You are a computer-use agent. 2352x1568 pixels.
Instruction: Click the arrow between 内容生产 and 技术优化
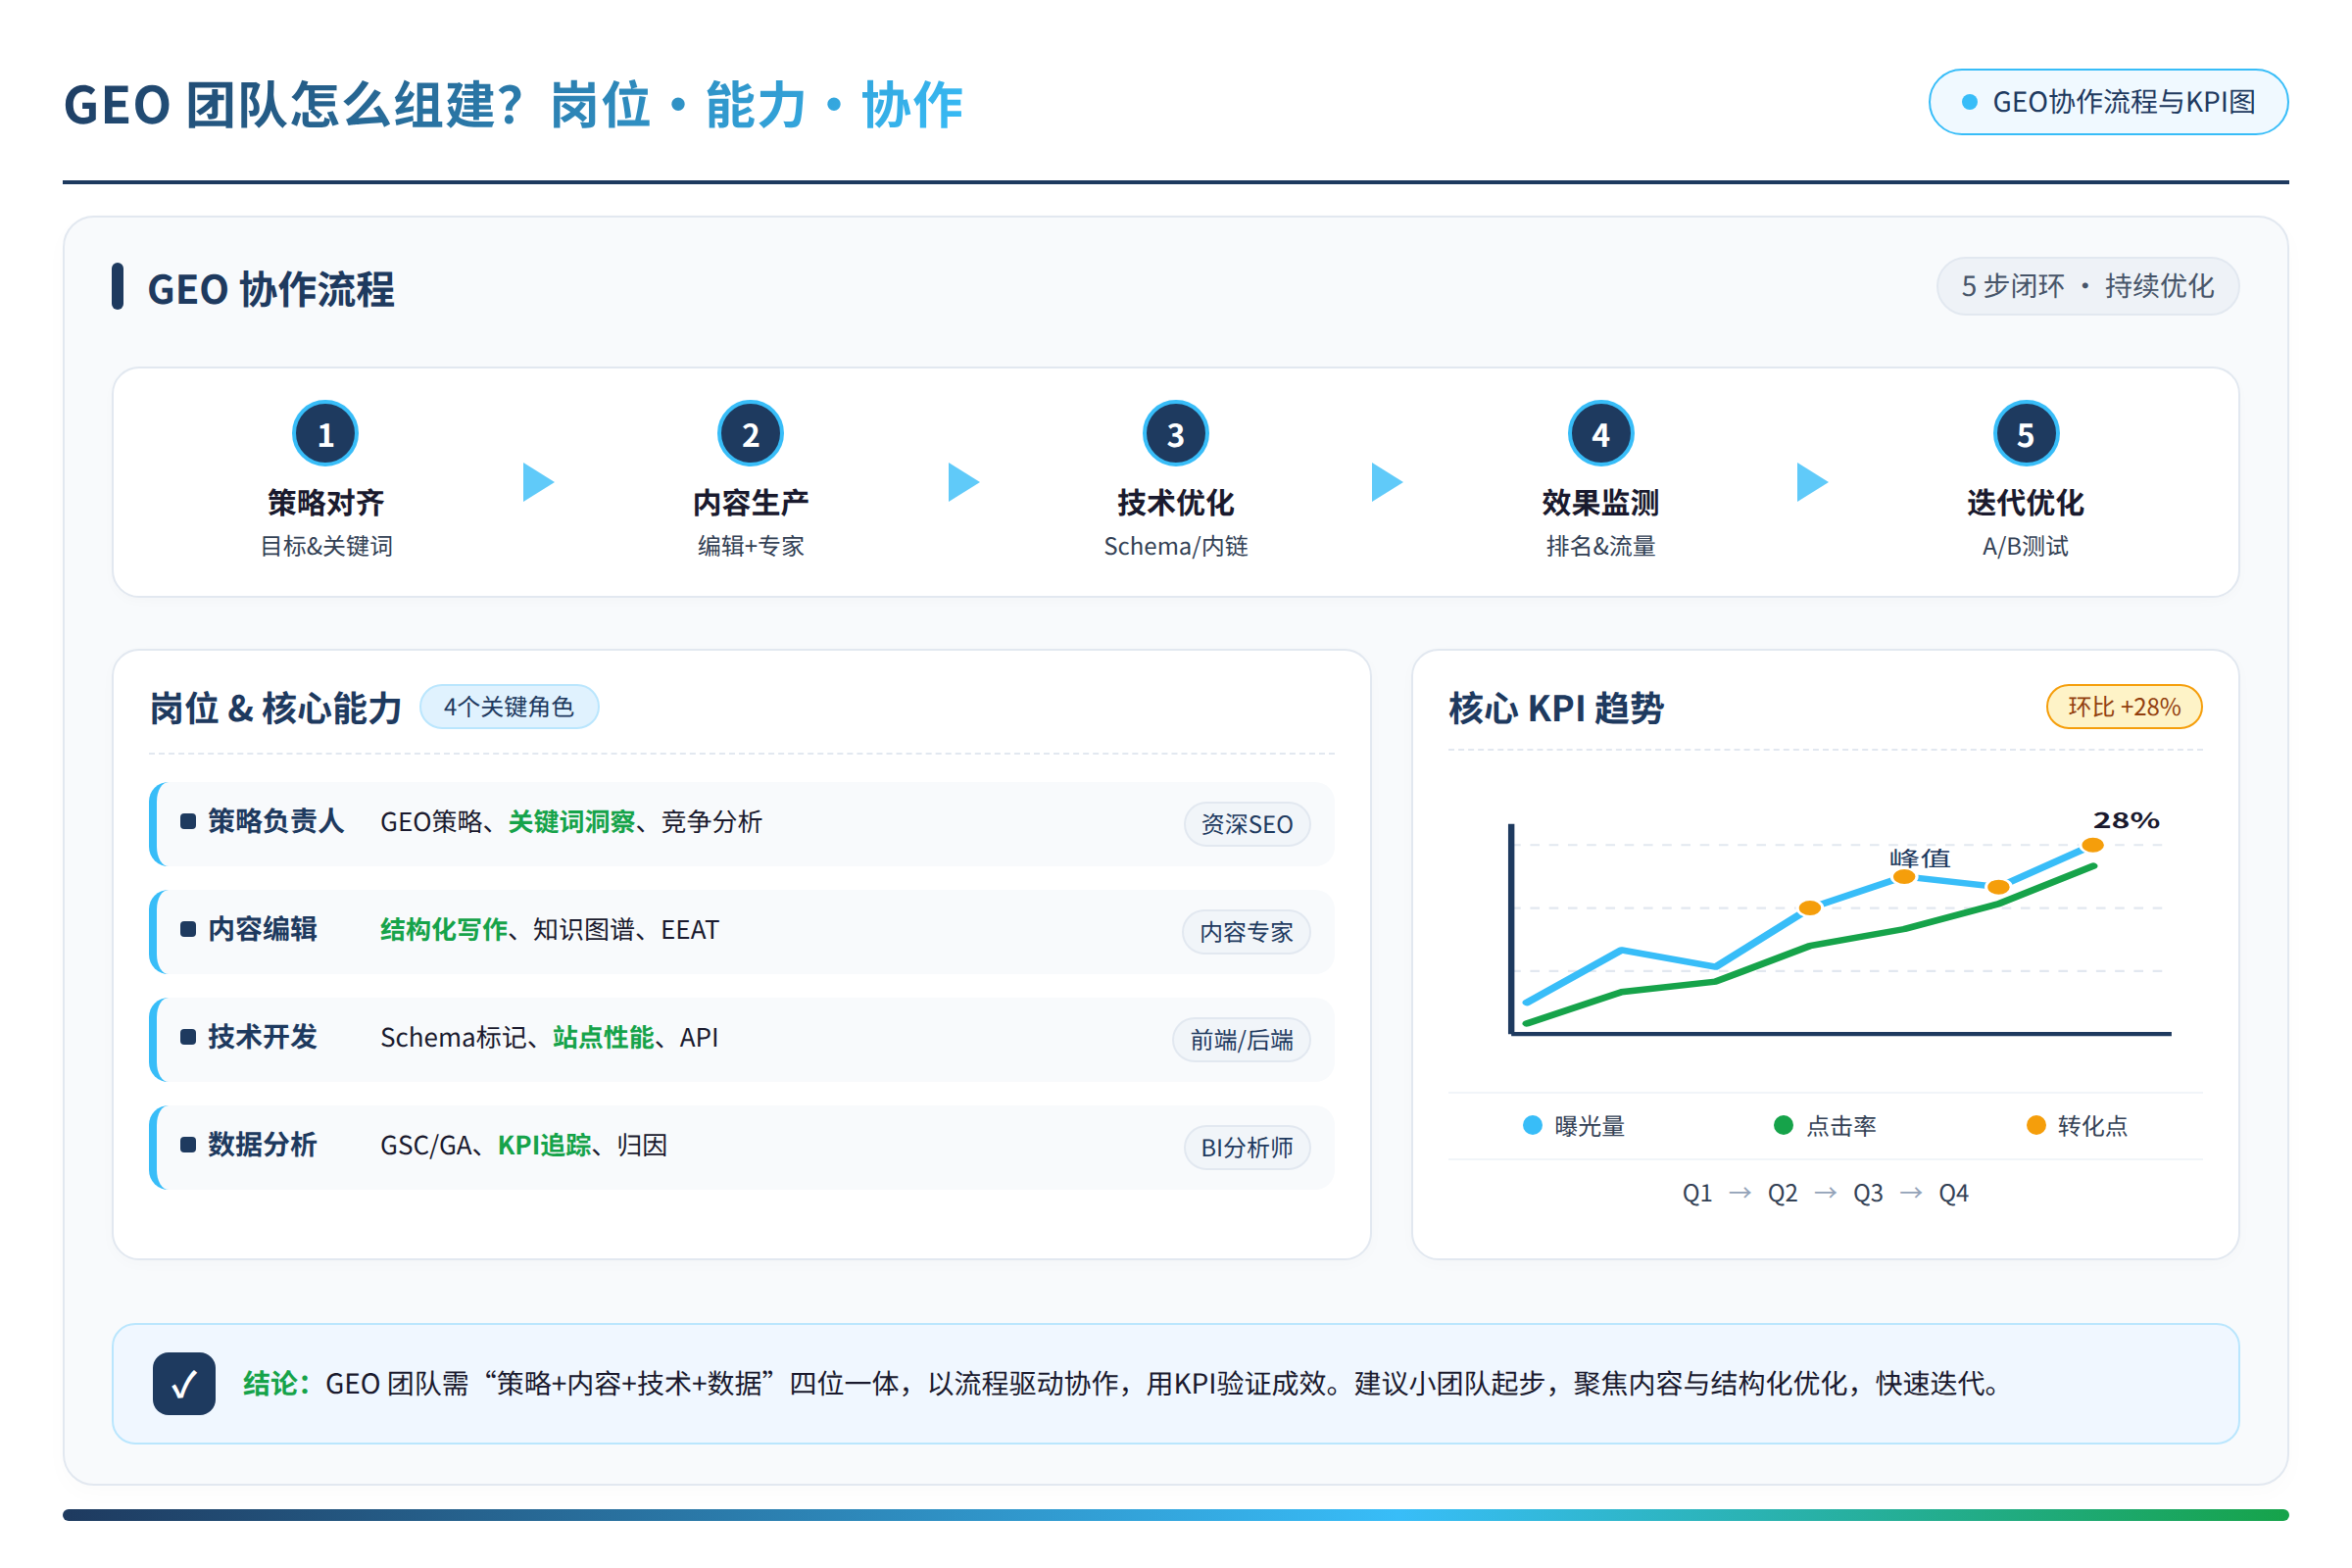pyautogui.click(x=963, y=482)
